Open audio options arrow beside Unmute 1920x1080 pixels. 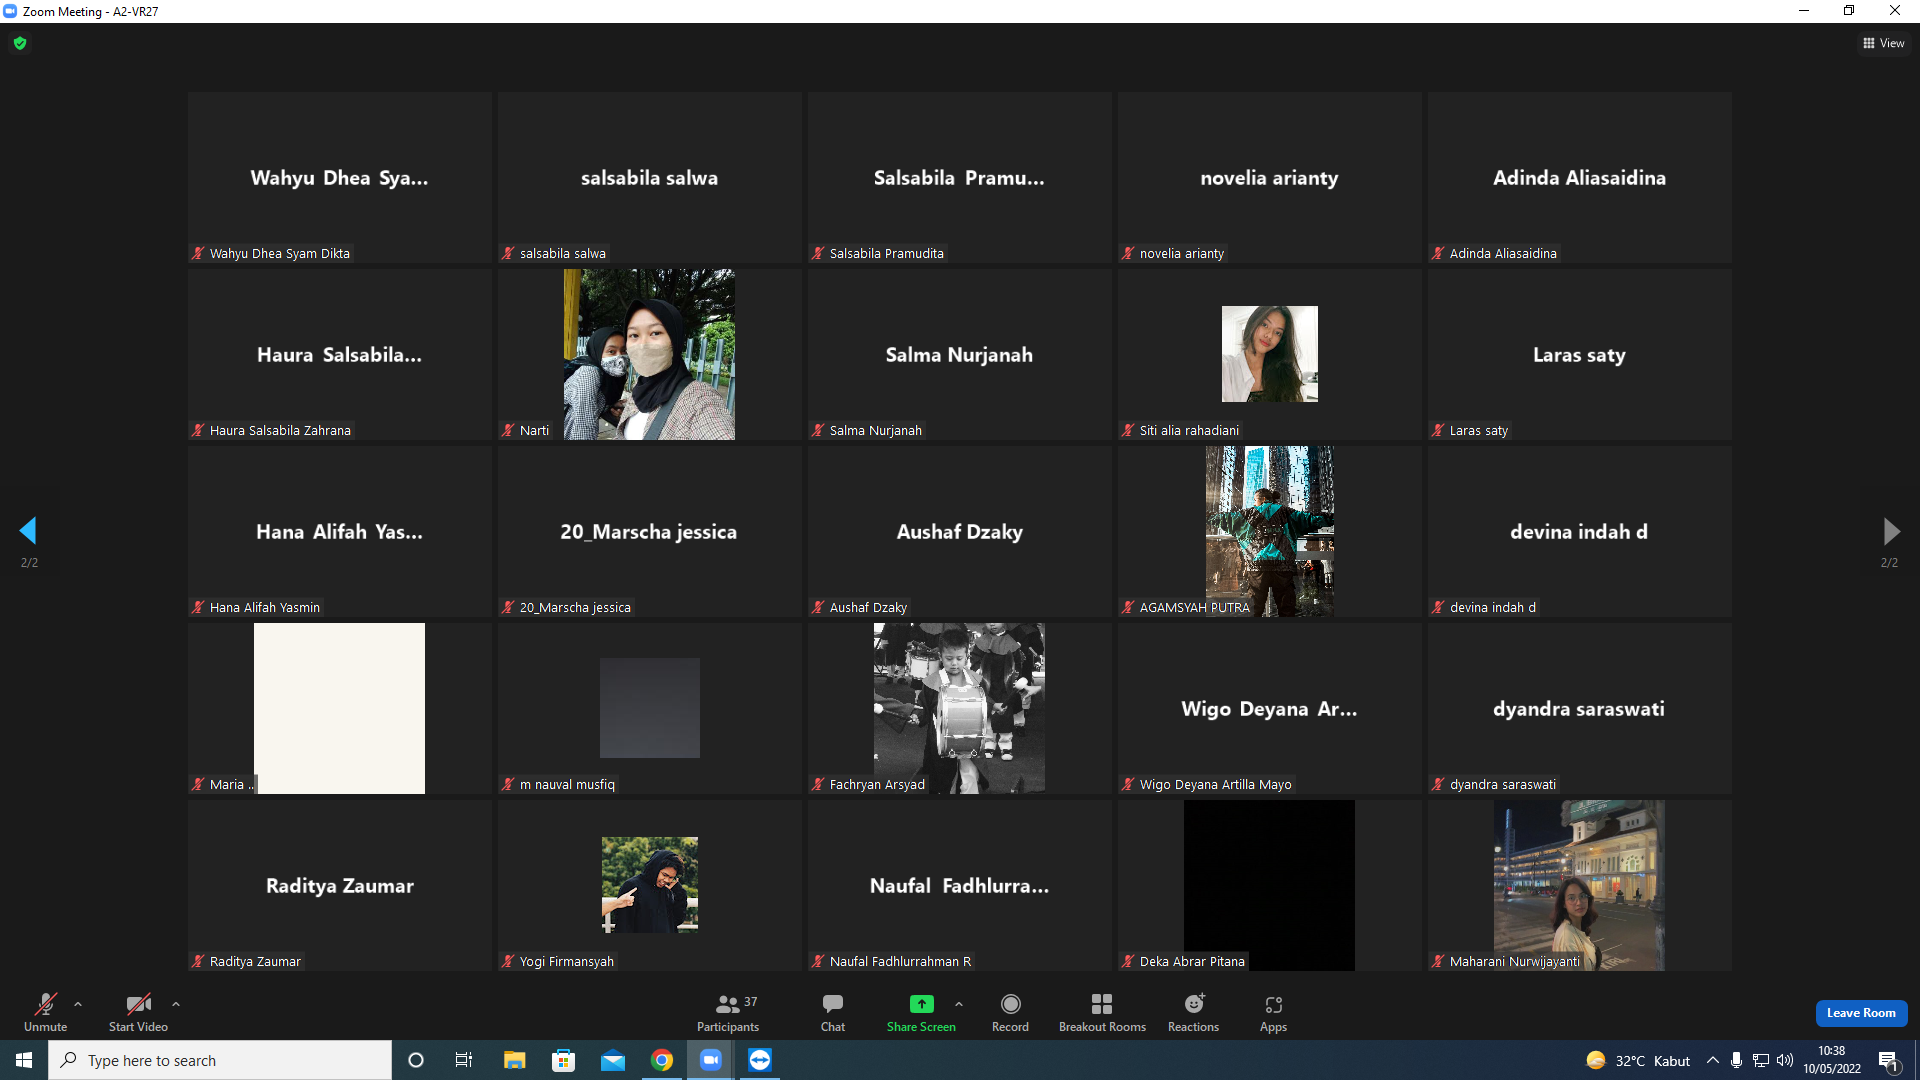tap(78, 1004)
